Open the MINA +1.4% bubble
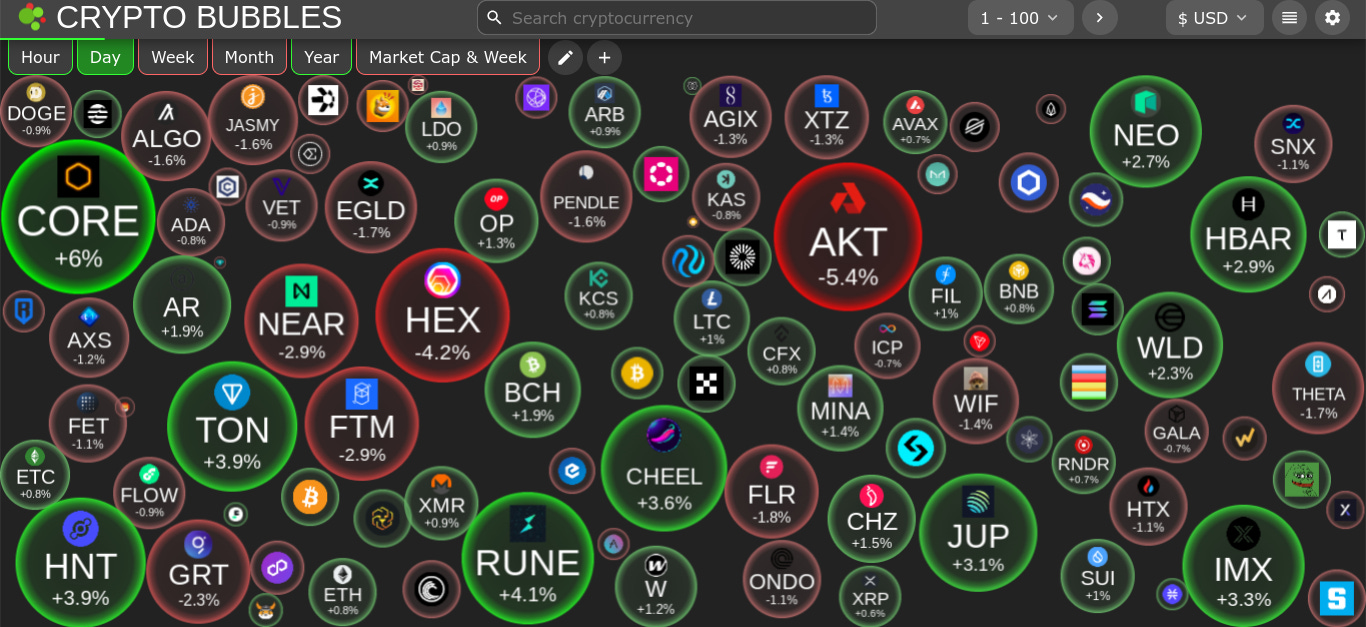This screenshot has height=627, width=1366. pyautogui.click(x=840, y=408)
